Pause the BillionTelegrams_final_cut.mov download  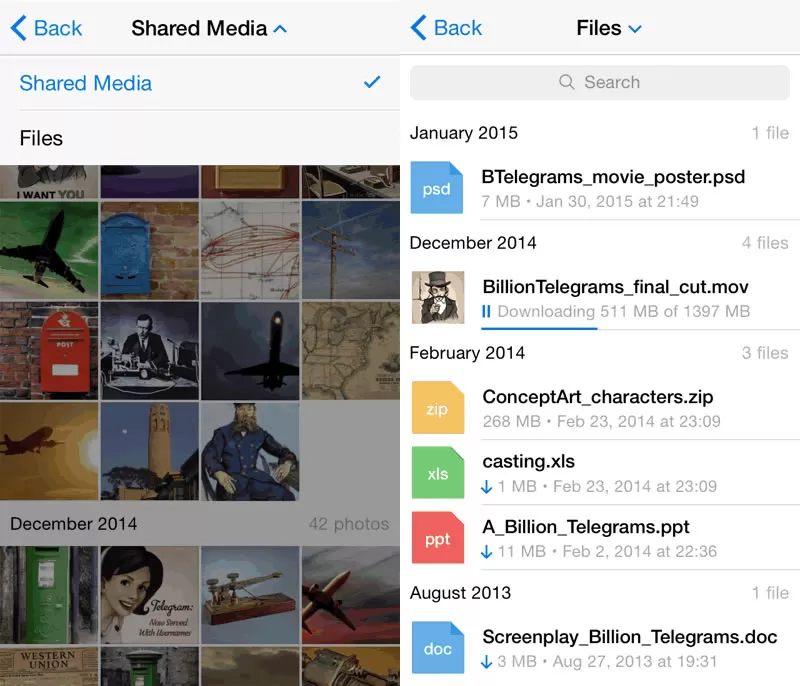click(486, 311)
